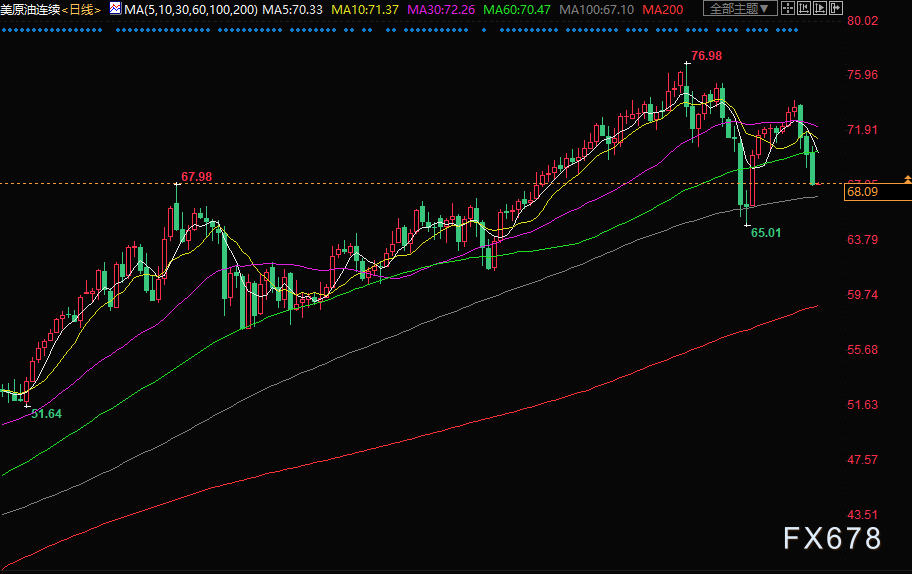Click the chart playback icon
912x574 pixels.
(x=820, y=8)
